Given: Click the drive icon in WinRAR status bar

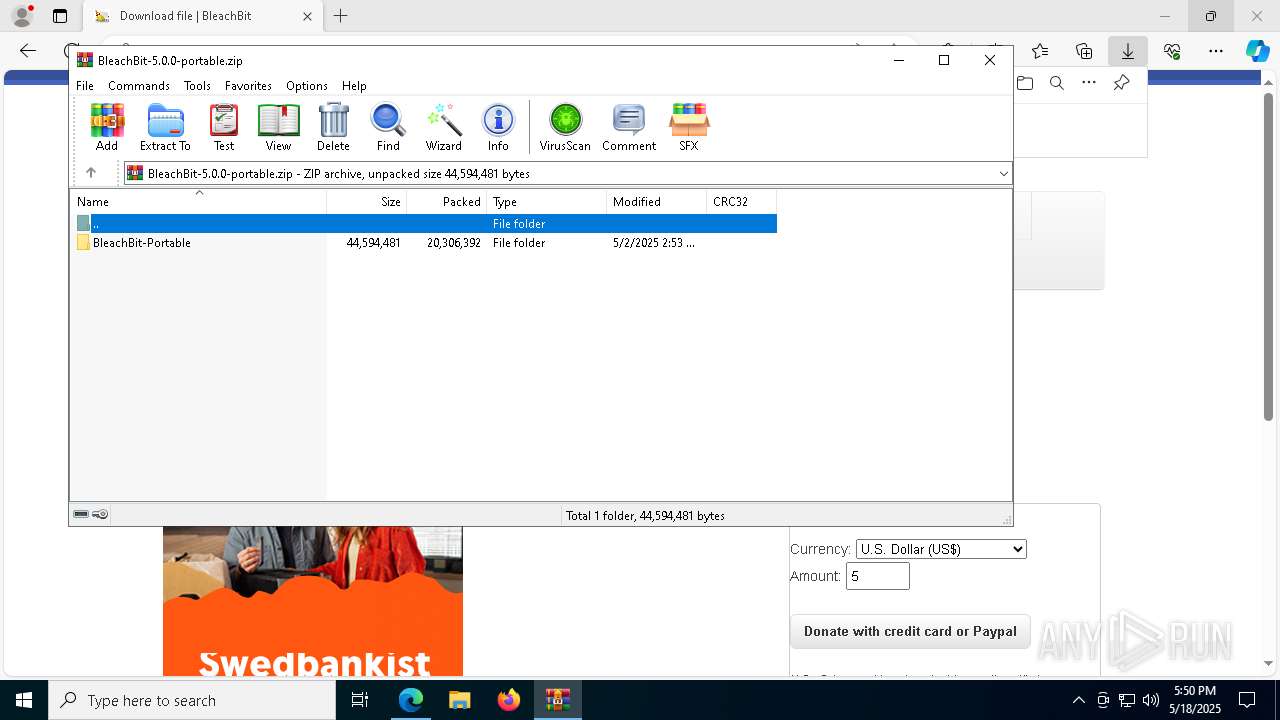Looking at the screenshot, I should (x=81, y=514).
